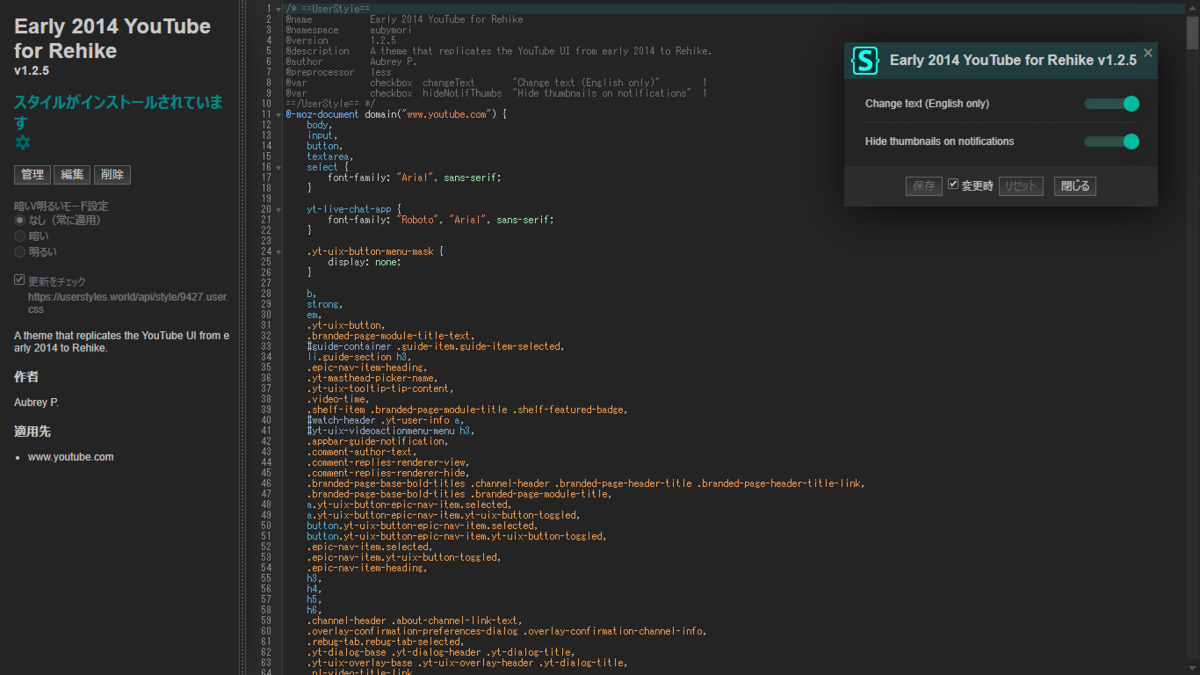Uncheck the 変更時 checkbox in the popup
The height and width of the screenshot is (675, 1200).
953,185
